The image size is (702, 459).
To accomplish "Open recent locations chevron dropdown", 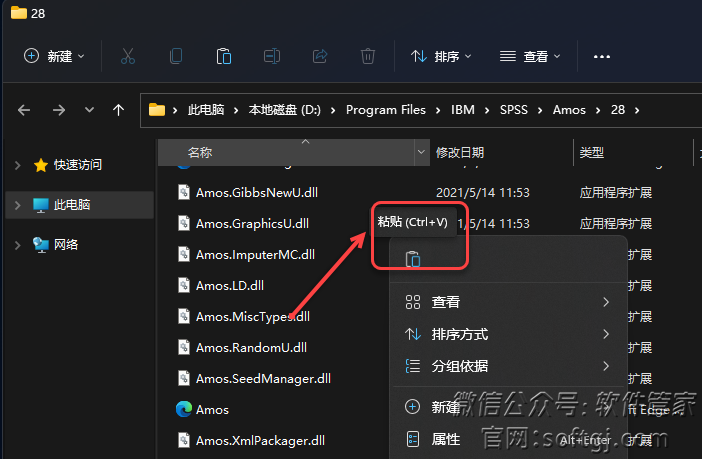I will (90, 110).
